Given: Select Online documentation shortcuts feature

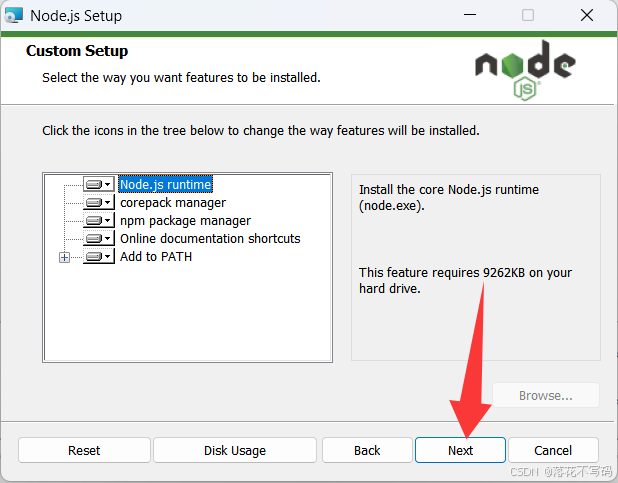Looking at the screenshot, I should [210, 239].
